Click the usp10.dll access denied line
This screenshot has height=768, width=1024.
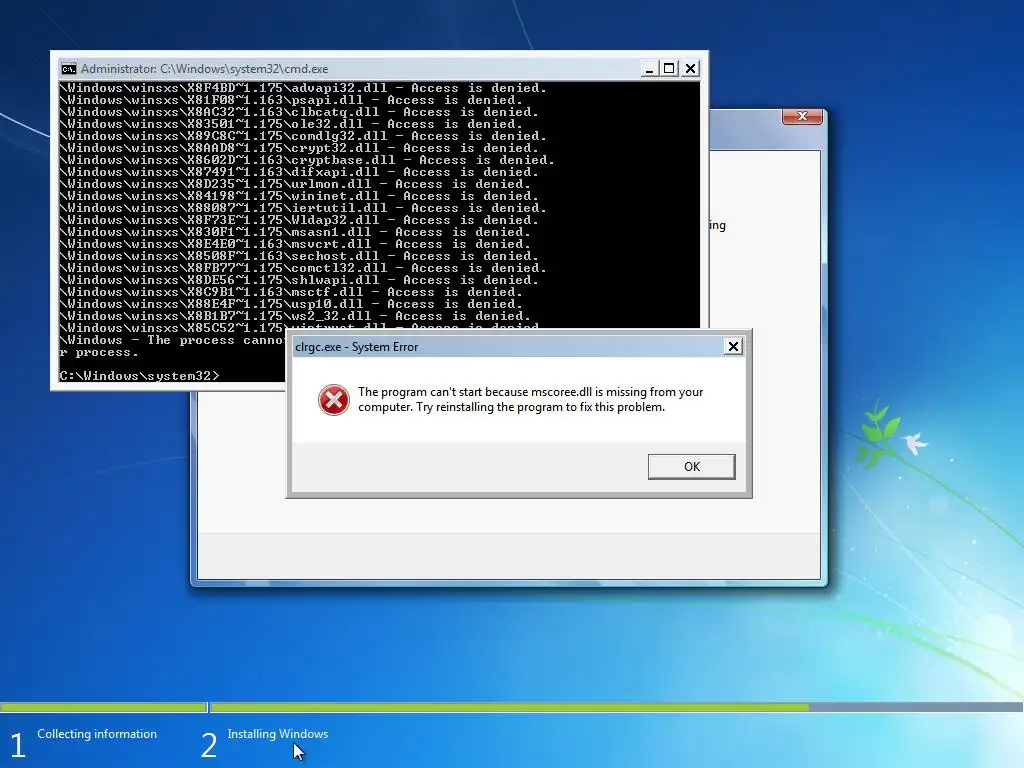[291, 304]
